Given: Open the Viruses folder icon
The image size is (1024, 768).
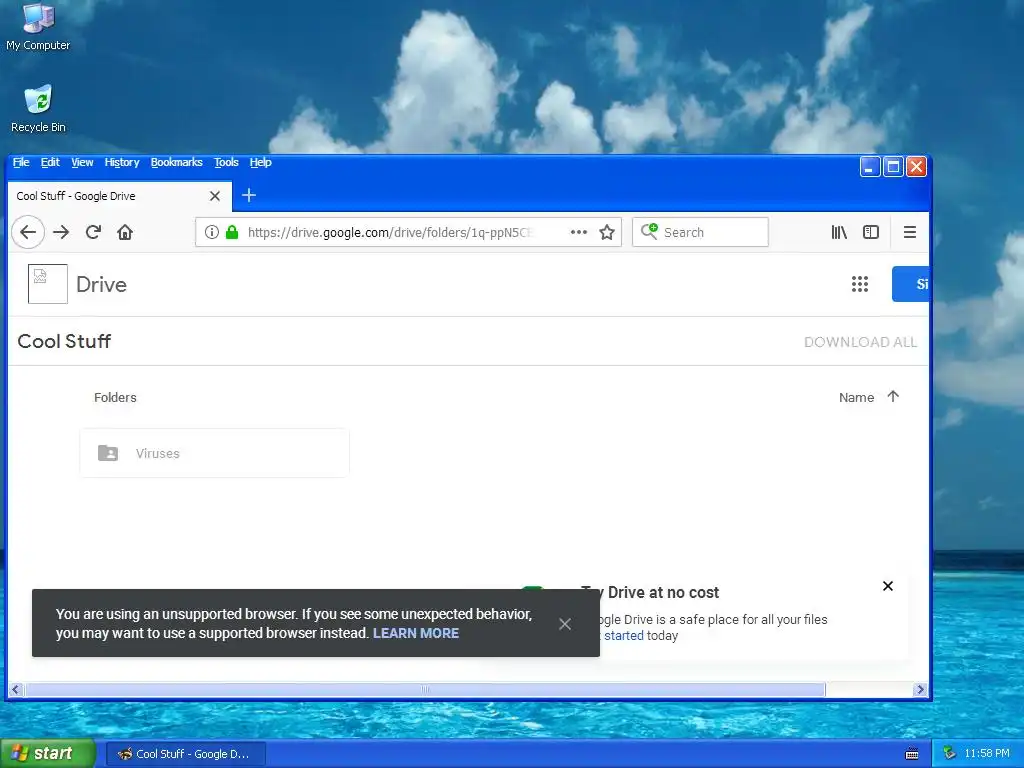Looking at the screenshot, I should pos(108,453).
